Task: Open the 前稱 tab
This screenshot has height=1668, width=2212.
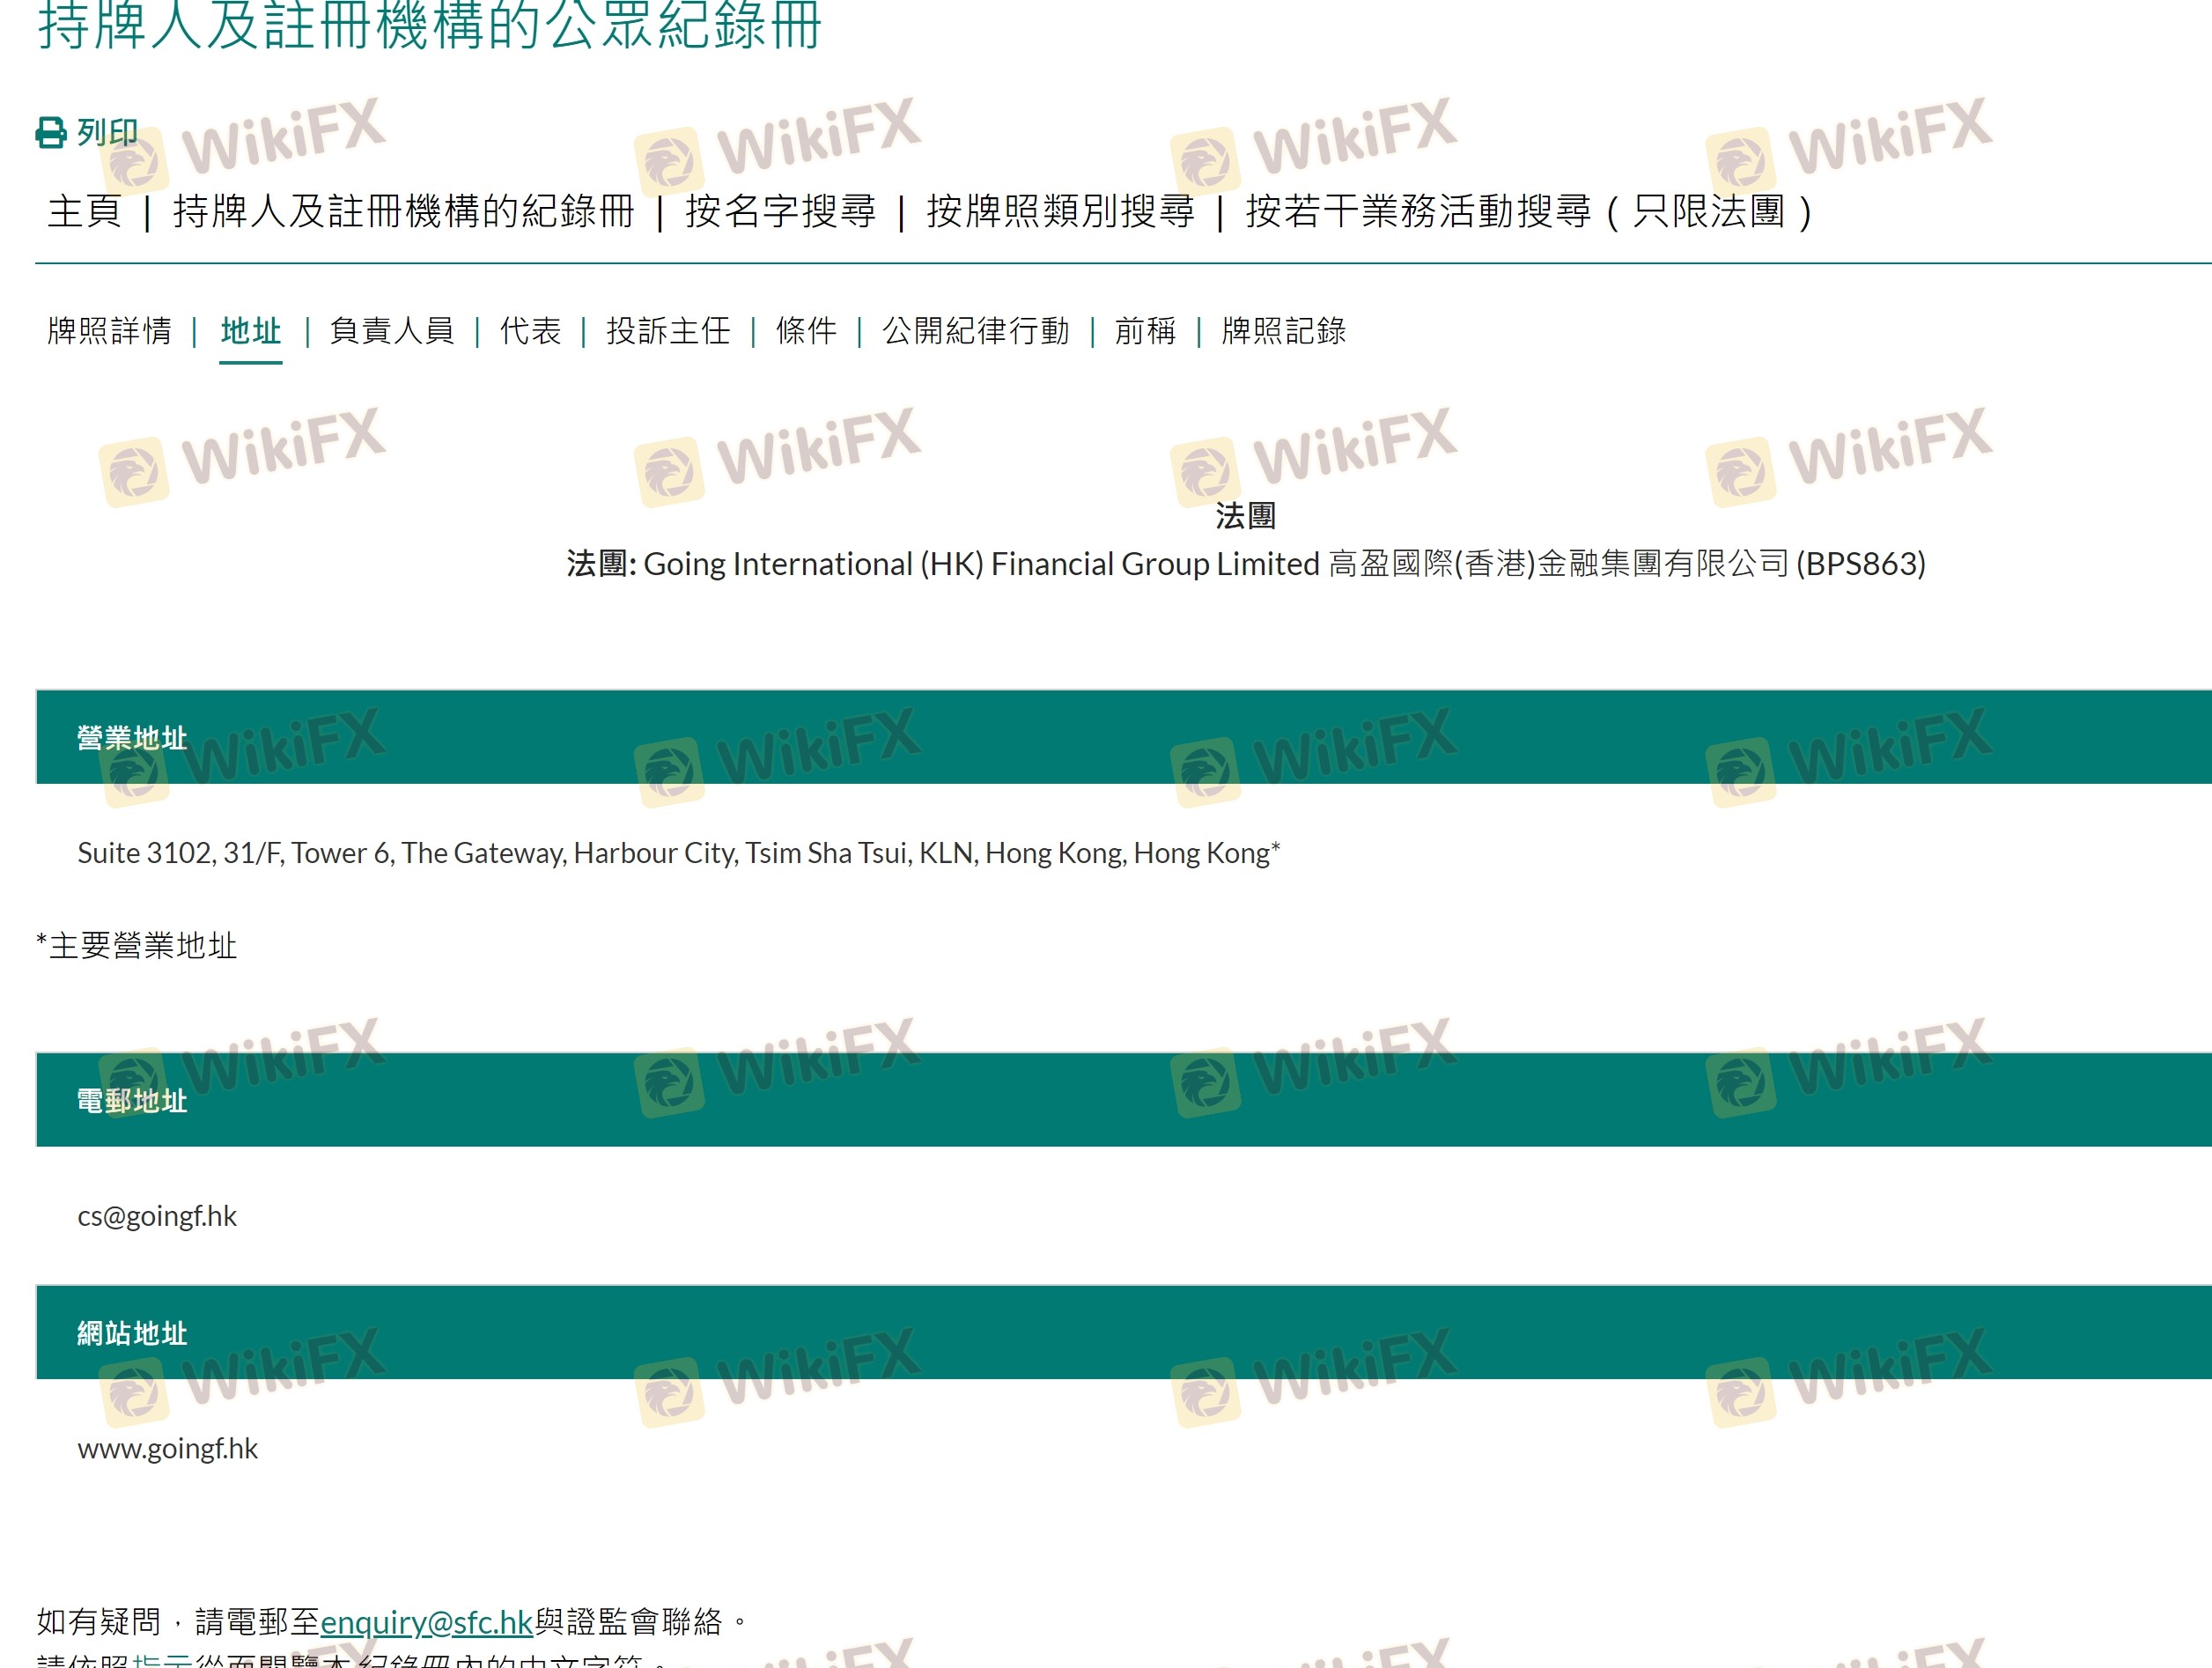Action: [1145, 331]
